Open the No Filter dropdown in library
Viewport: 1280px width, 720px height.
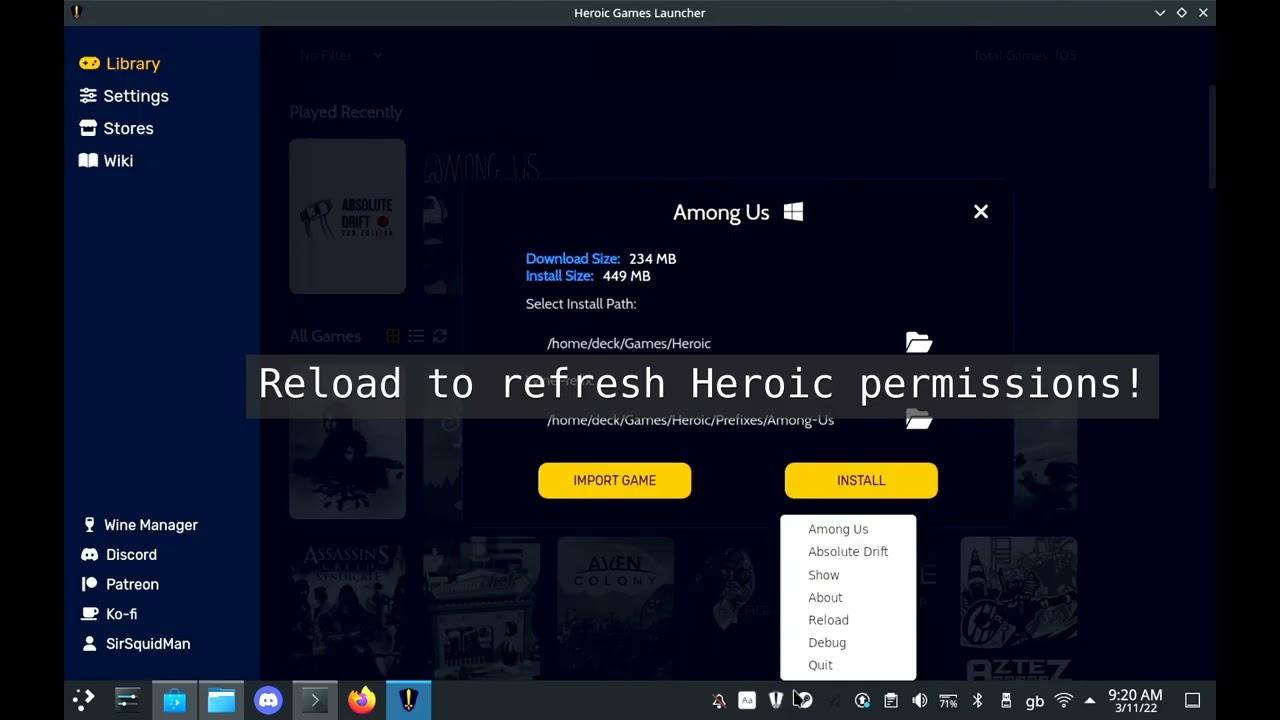[341, 56]
